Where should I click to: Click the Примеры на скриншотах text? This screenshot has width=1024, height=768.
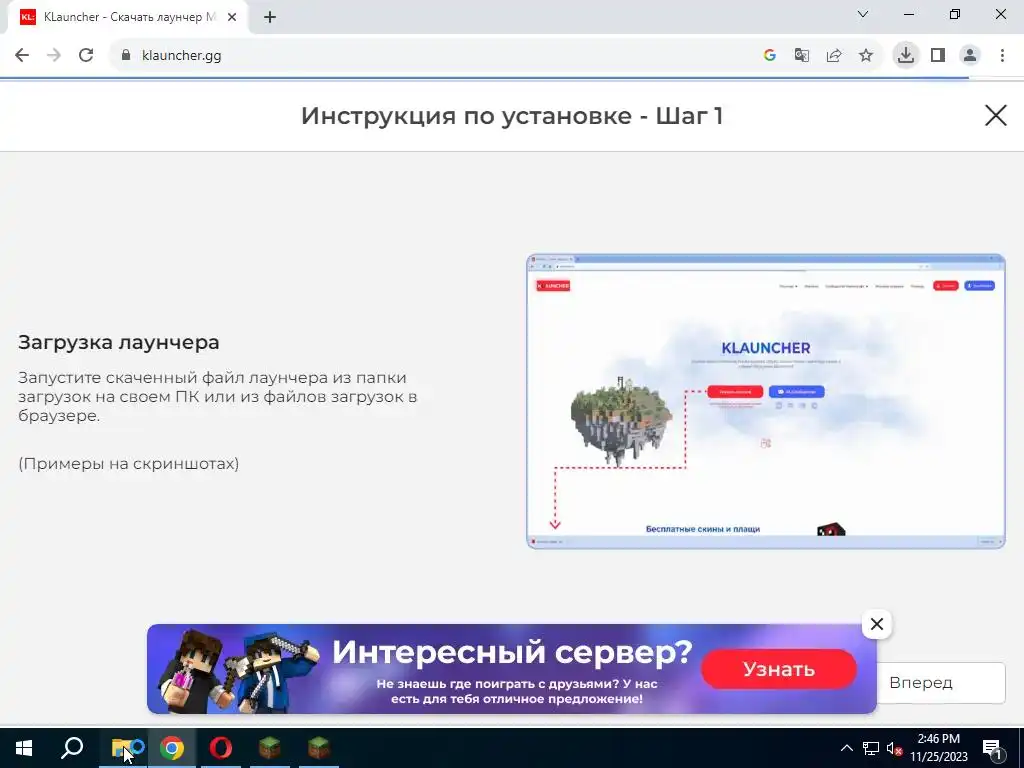point(129,464)
